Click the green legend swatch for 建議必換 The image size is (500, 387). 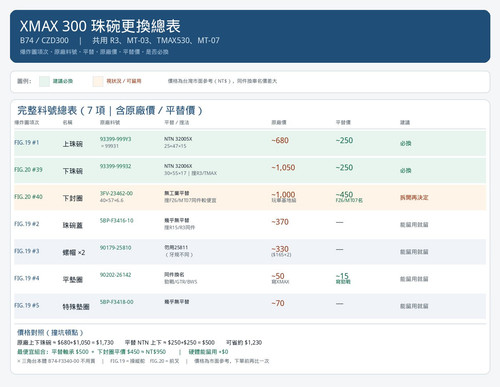tap(44, 81)
